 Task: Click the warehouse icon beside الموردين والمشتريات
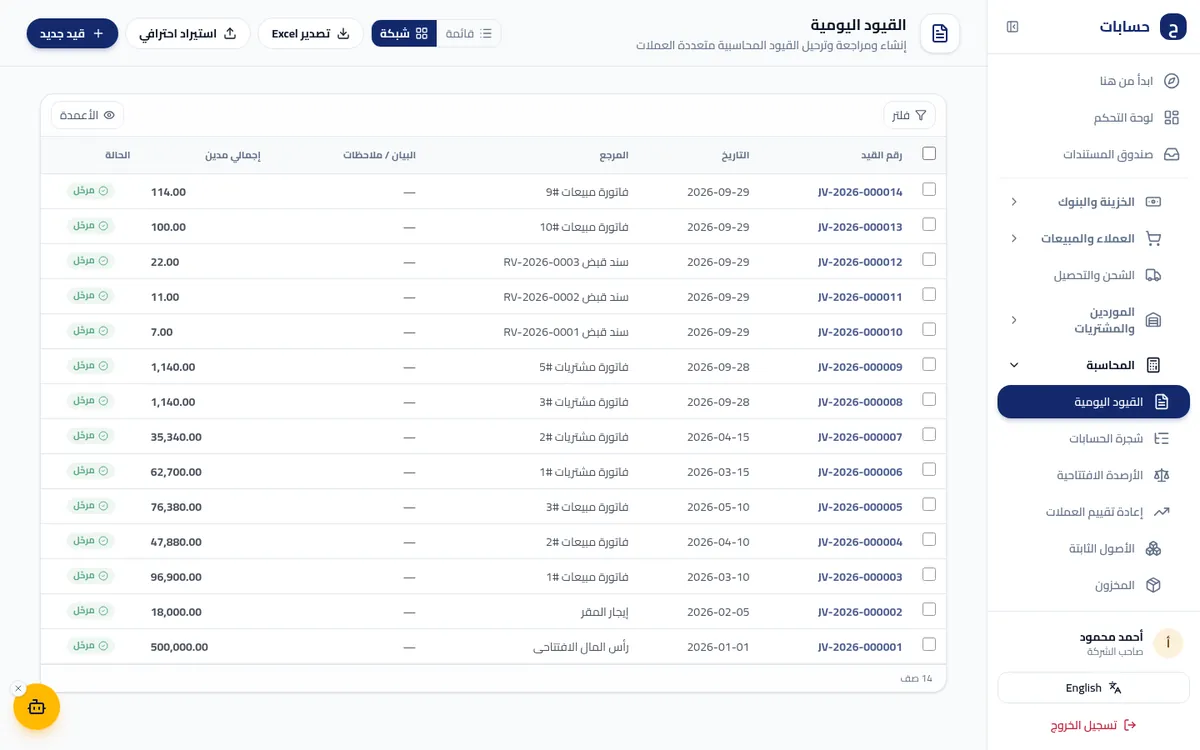tap(1153, 320)
